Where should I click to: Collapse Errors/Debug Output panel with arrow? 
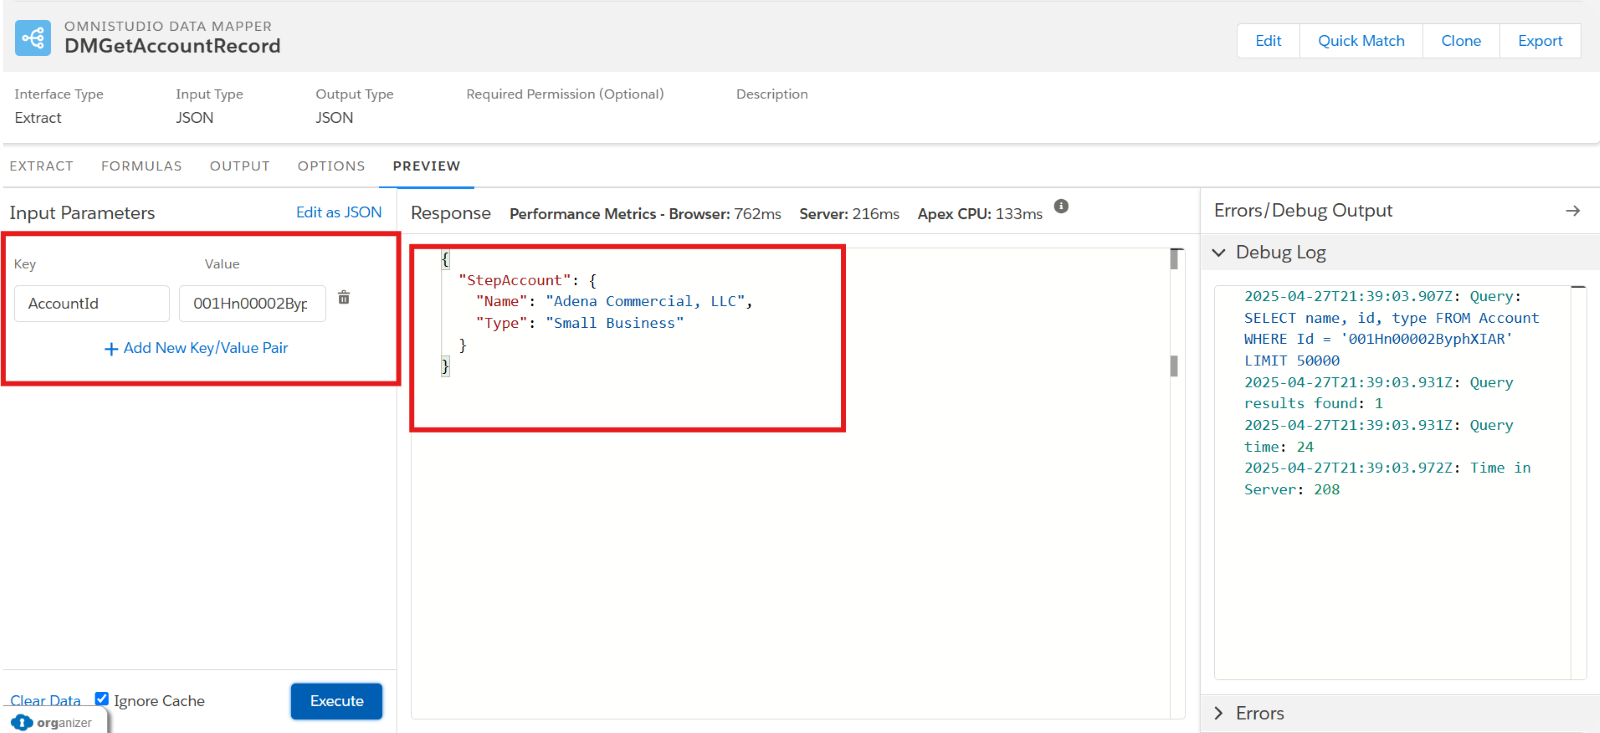[x=1572, y=211]
